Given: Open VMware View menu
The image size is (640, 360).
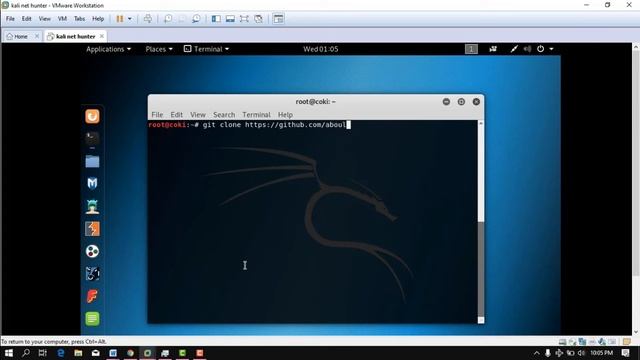Looking at the screenshot, I should tap(44, 19).
